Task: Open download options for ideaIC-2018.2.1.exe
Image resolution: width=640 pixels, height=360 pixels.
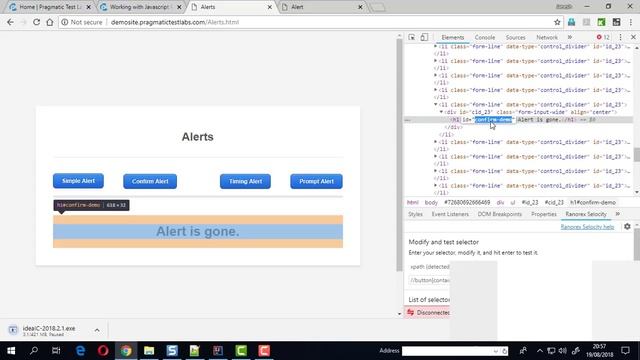Action: 97,330
